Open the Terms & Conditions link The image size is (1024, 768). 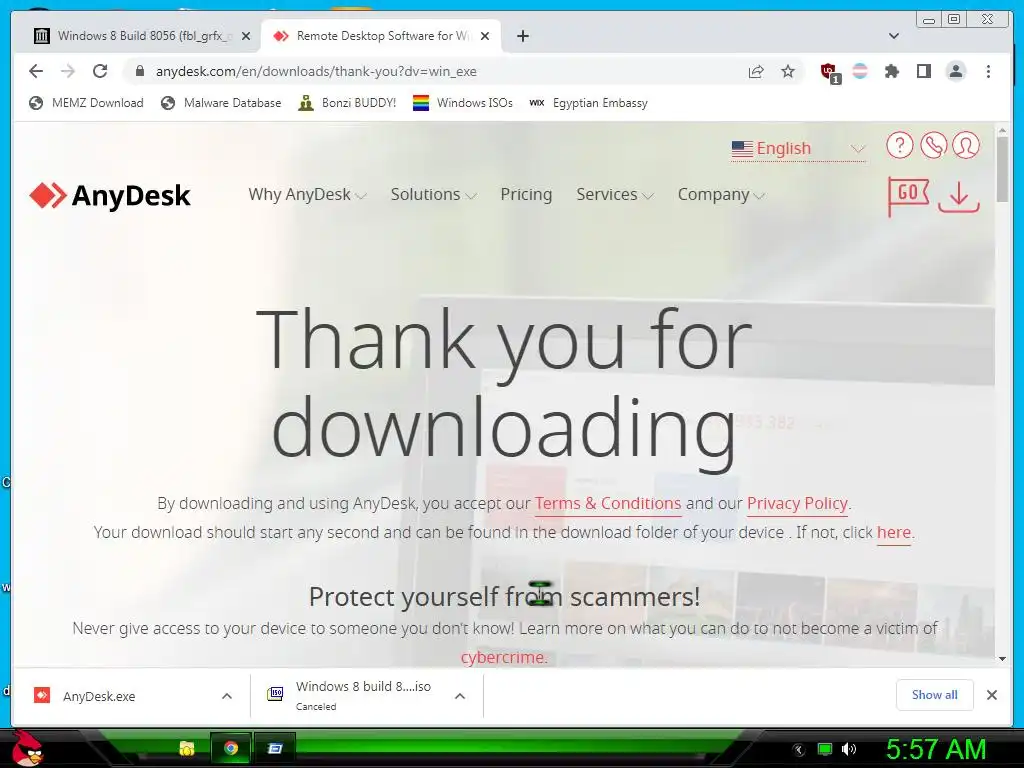(x=608, y=504)
